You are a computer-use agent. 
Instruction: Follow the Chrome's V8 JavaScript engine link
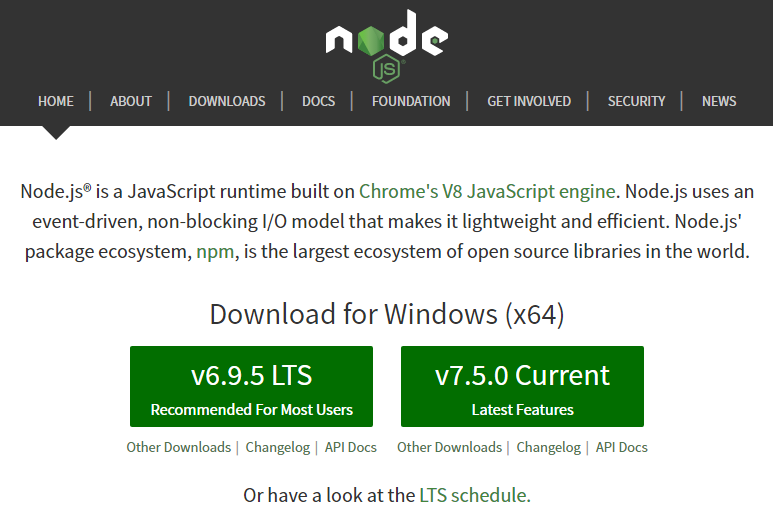pyautogui.click(x=487, y=191)
